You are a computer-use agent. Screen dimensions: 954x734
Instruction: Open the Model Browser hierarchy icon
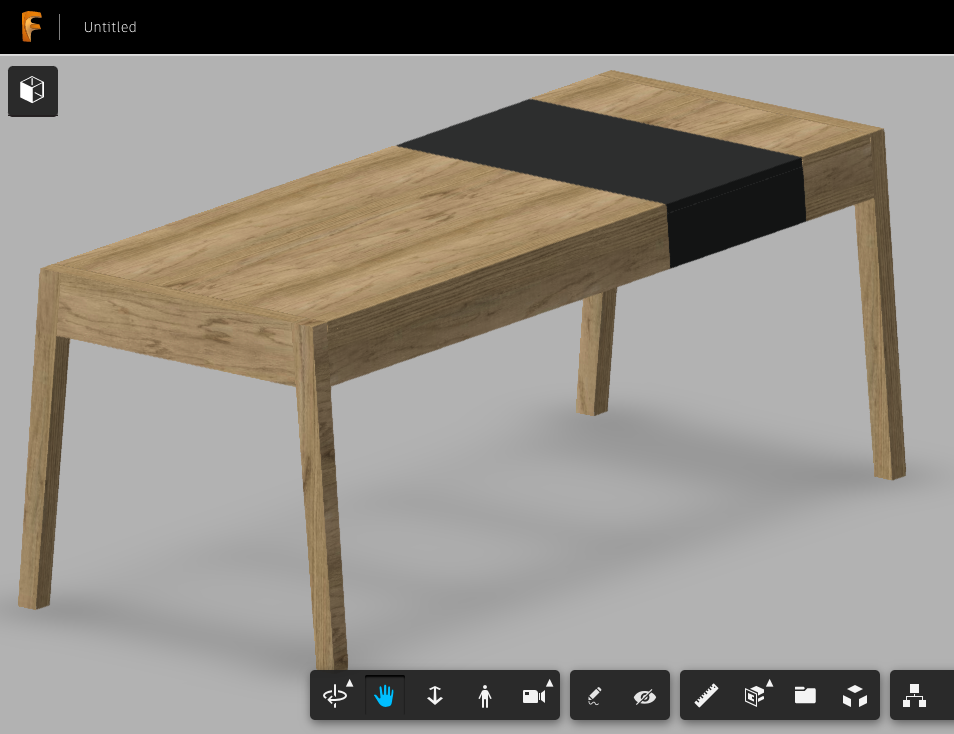click(x=914, y=696)
